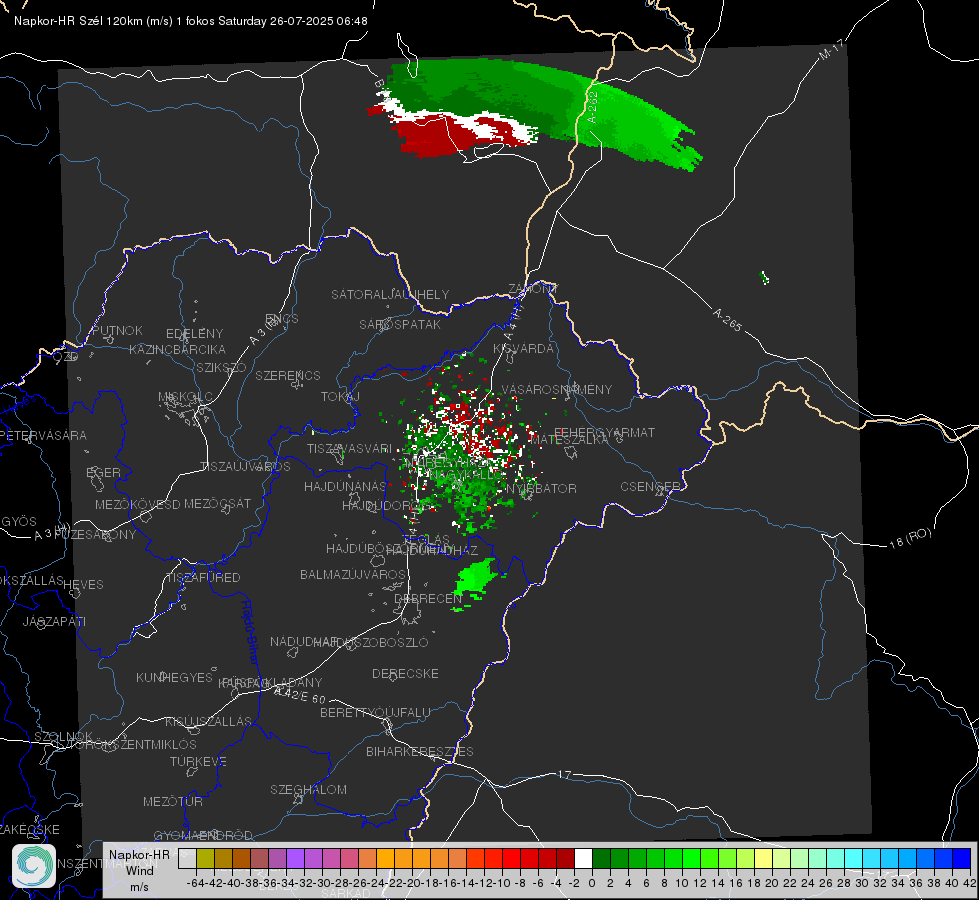Click the swirl logo icon in the bottom-left corner
Viewport: 979px width, 900px height.
click(x=34, y=866)
